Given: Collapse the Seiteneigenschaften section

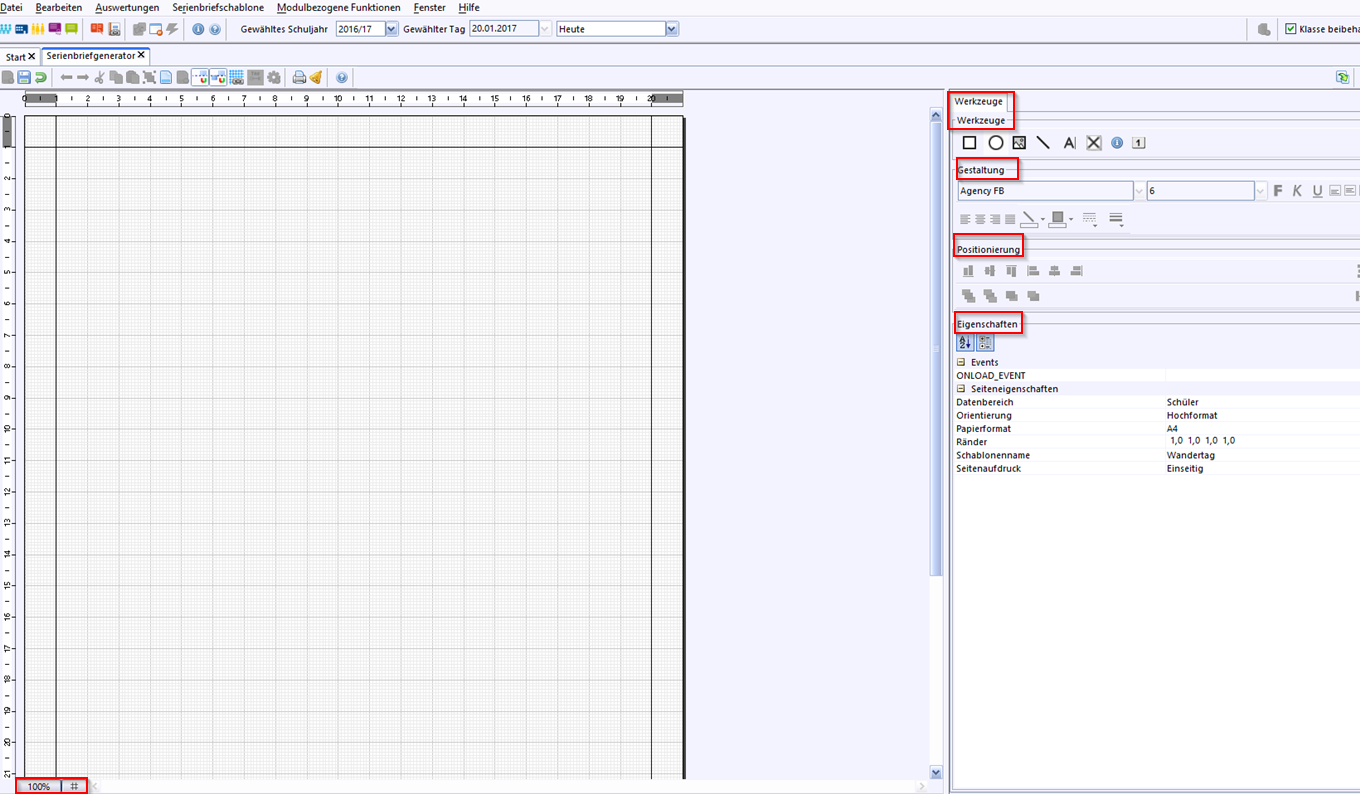Looking at the screenshot, I should pos(961,389).
